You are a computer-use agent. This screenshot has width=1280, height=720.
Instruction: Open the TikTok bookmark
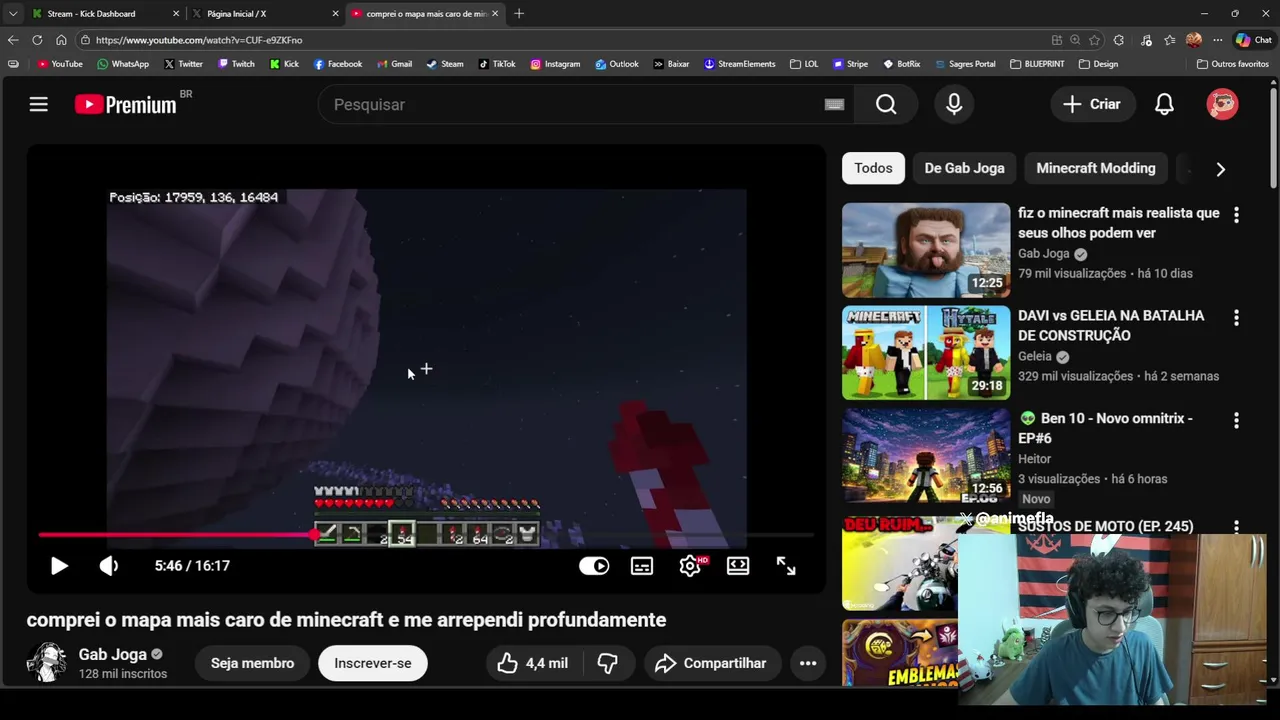(x=497, y=64)
